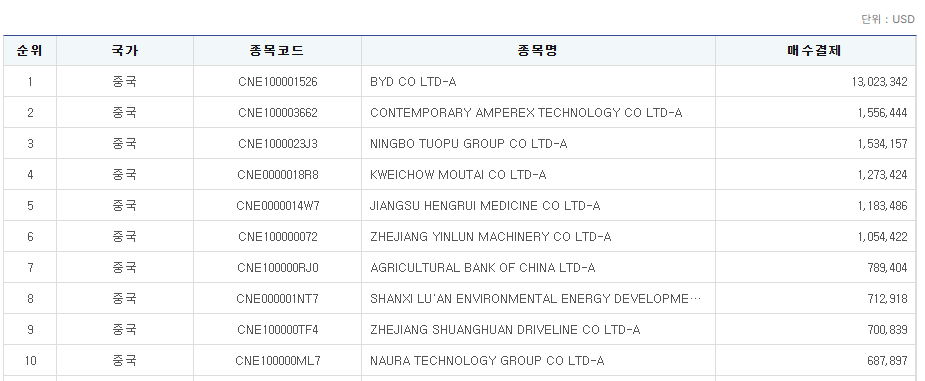The height and width of the screenshot is (381, 925).
Task: Click the 종목코드 column header
Action: pyautogui.click(x=277, y=51)
